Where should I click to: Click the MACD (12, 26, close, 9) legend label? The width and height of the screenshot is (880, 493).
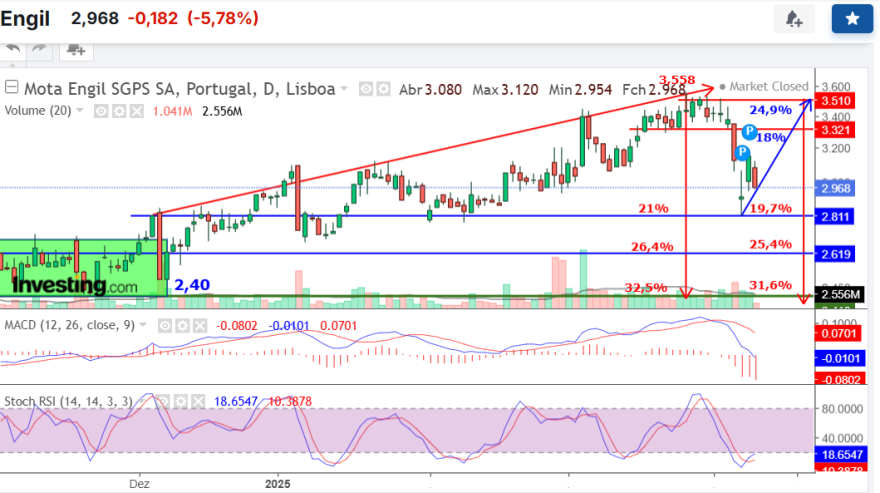click(70, 325)
